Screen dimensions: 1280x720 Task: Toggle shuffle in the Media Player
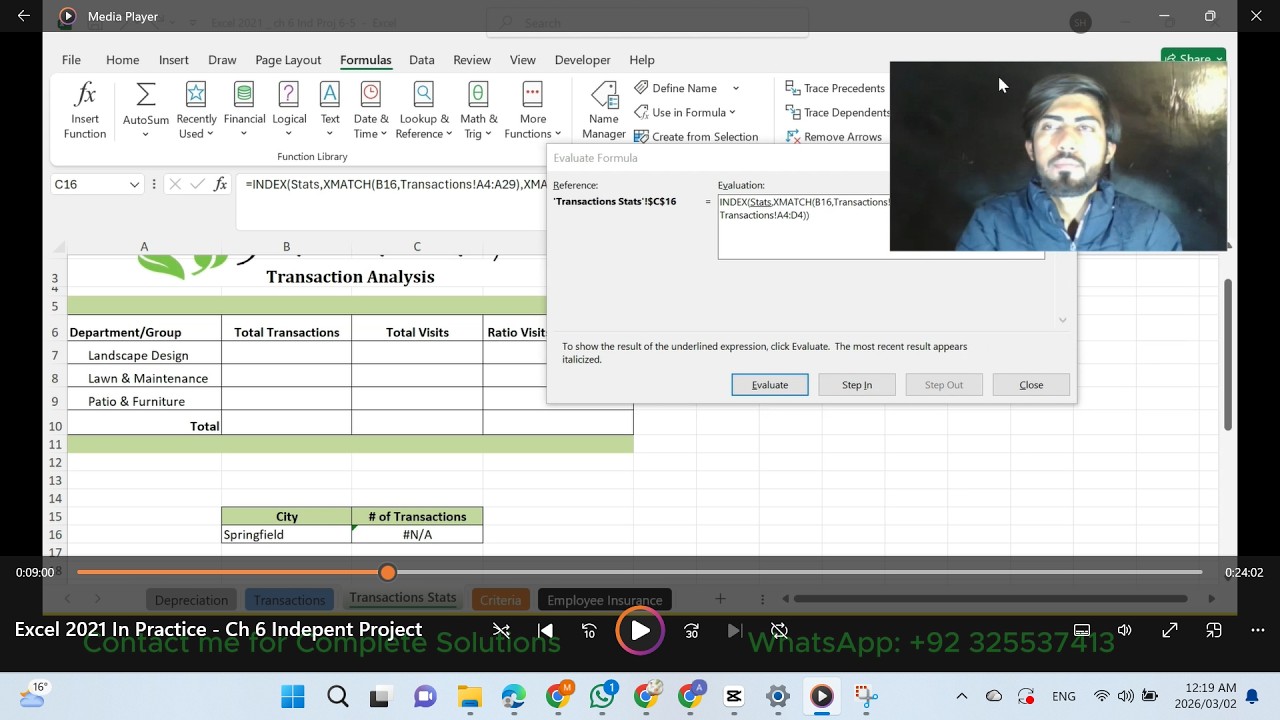point(501,631)
